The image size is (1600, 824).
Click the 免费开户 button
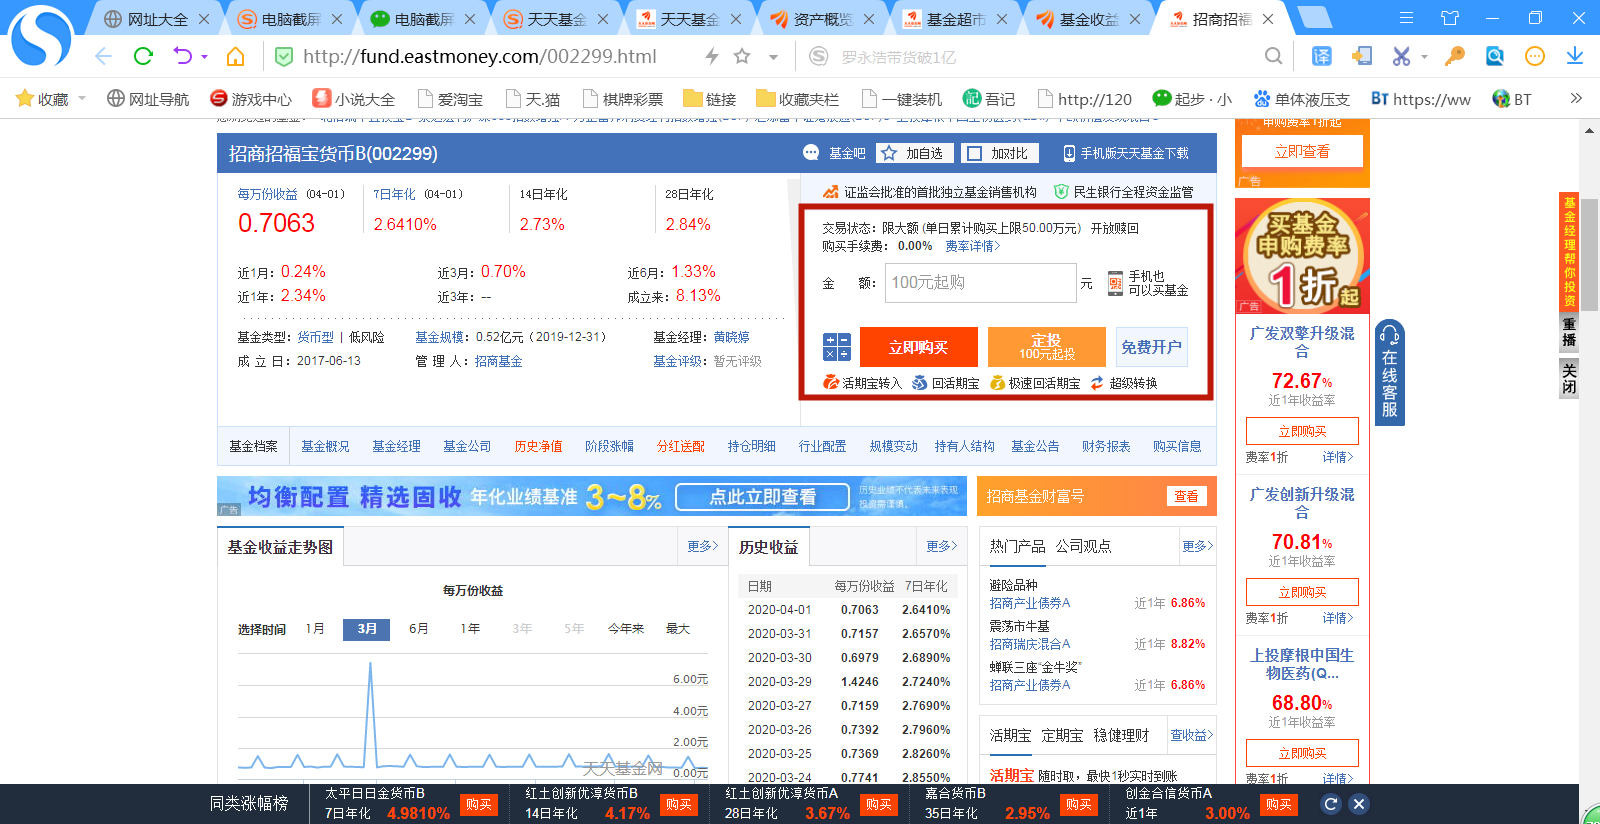click(1151, 347)
